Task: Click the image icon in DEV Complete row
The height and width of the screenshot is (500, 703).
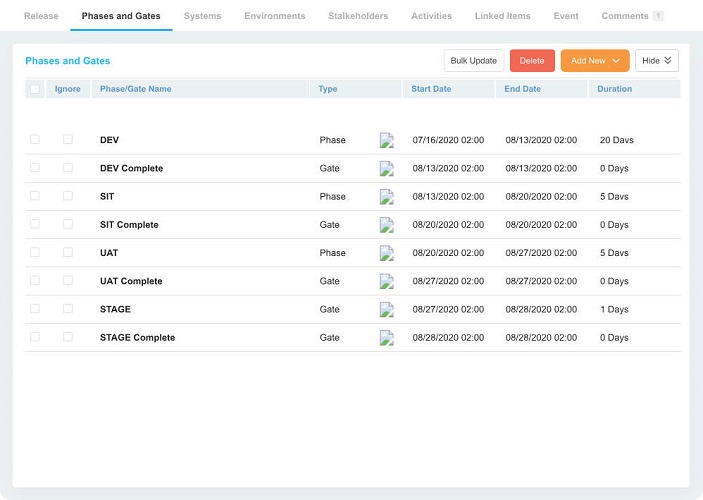Action: pyautogui.click(x=386, y=168)
